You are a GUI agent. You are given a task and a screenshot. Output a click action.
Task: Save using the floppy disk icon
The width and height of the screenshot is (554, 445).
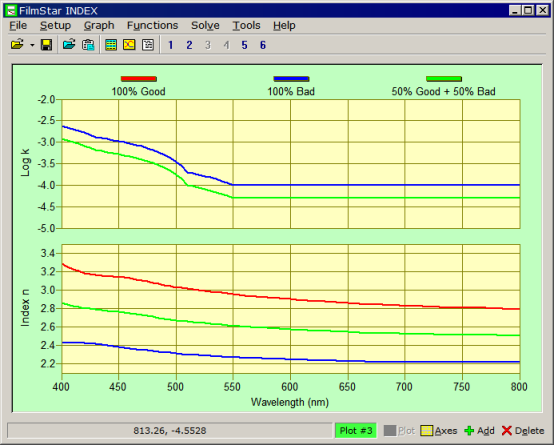46,45
